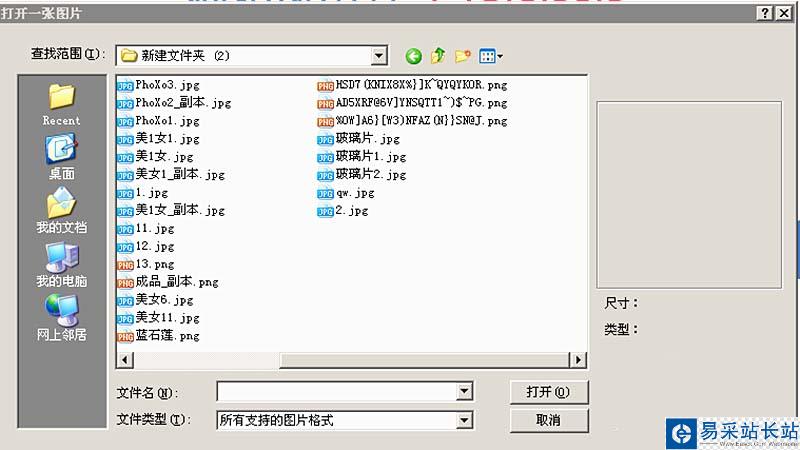Image resolution: width=800 pixels, height=450 pixels.
Task: Select file 美女6.jpg
Action: [x=155, y=300]
